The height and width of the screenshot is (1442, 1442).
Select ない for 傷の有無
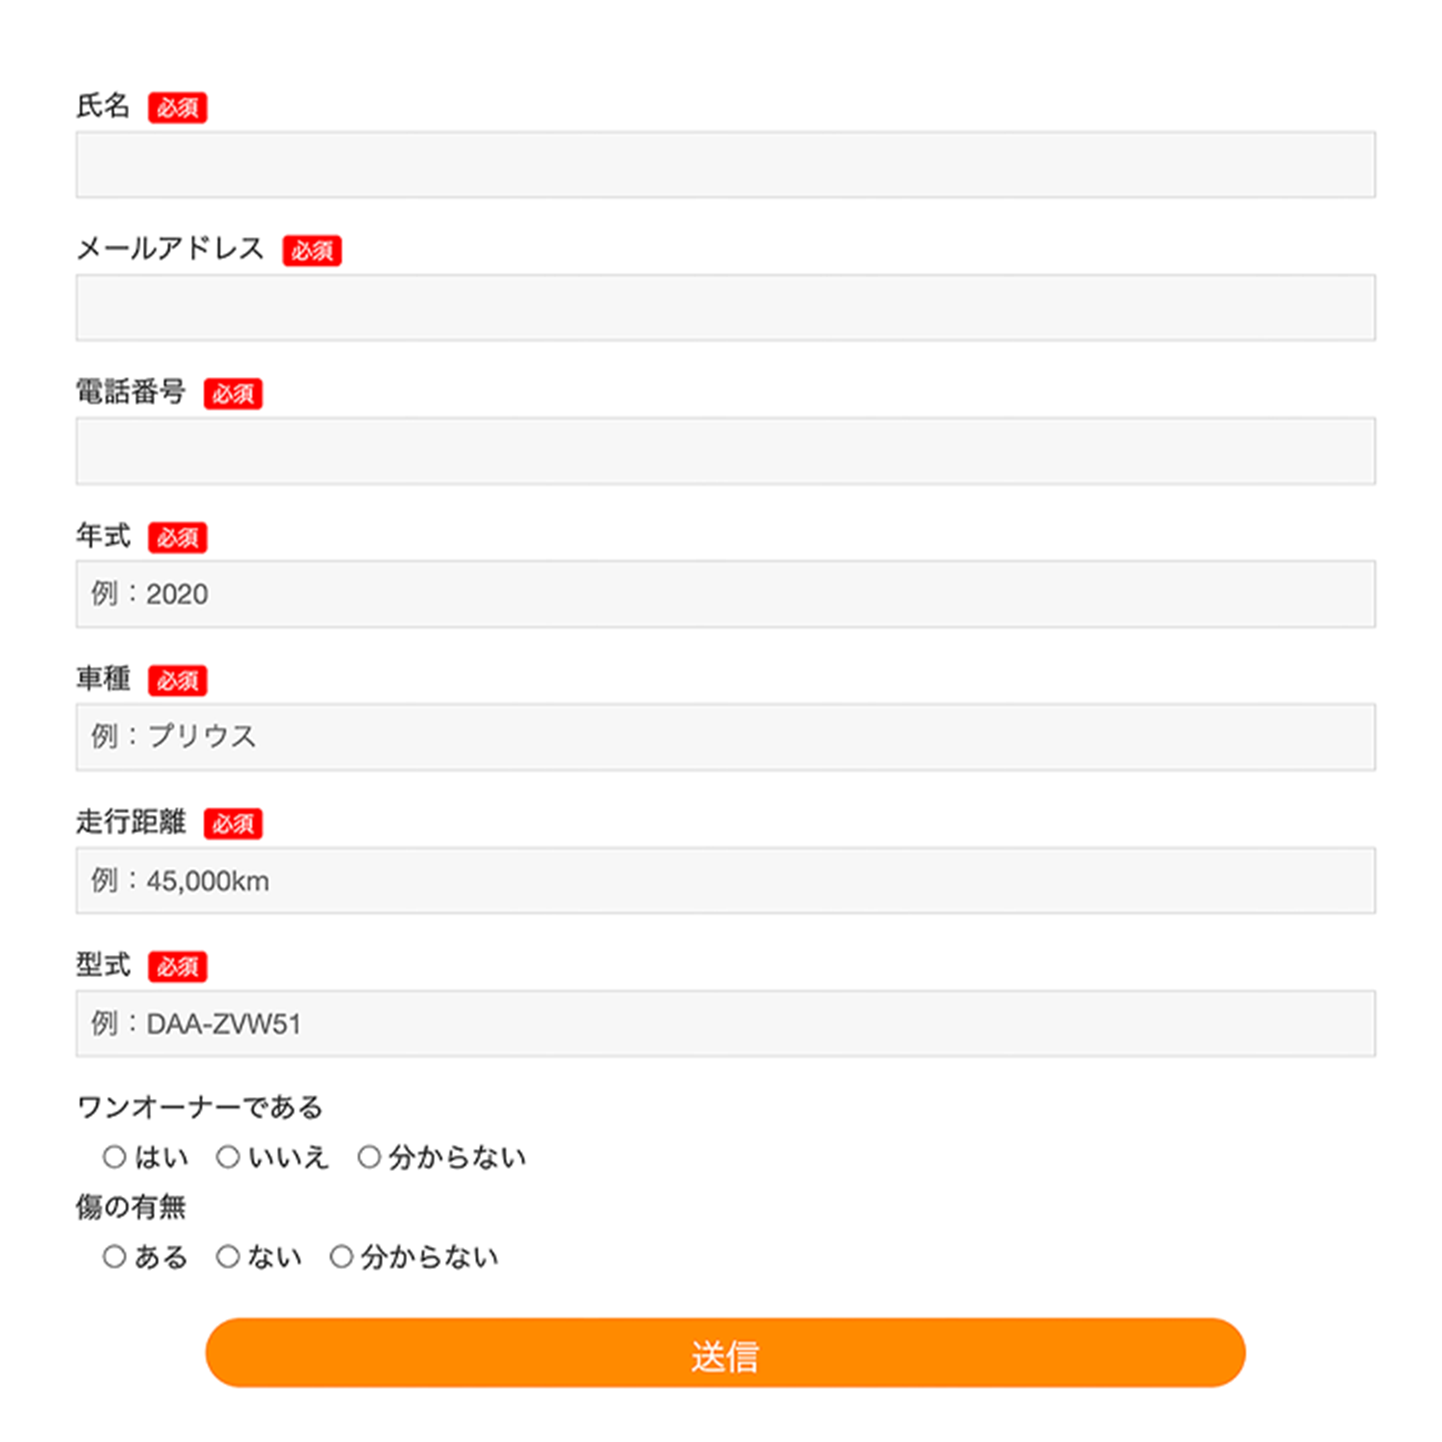pos(228,1256)
